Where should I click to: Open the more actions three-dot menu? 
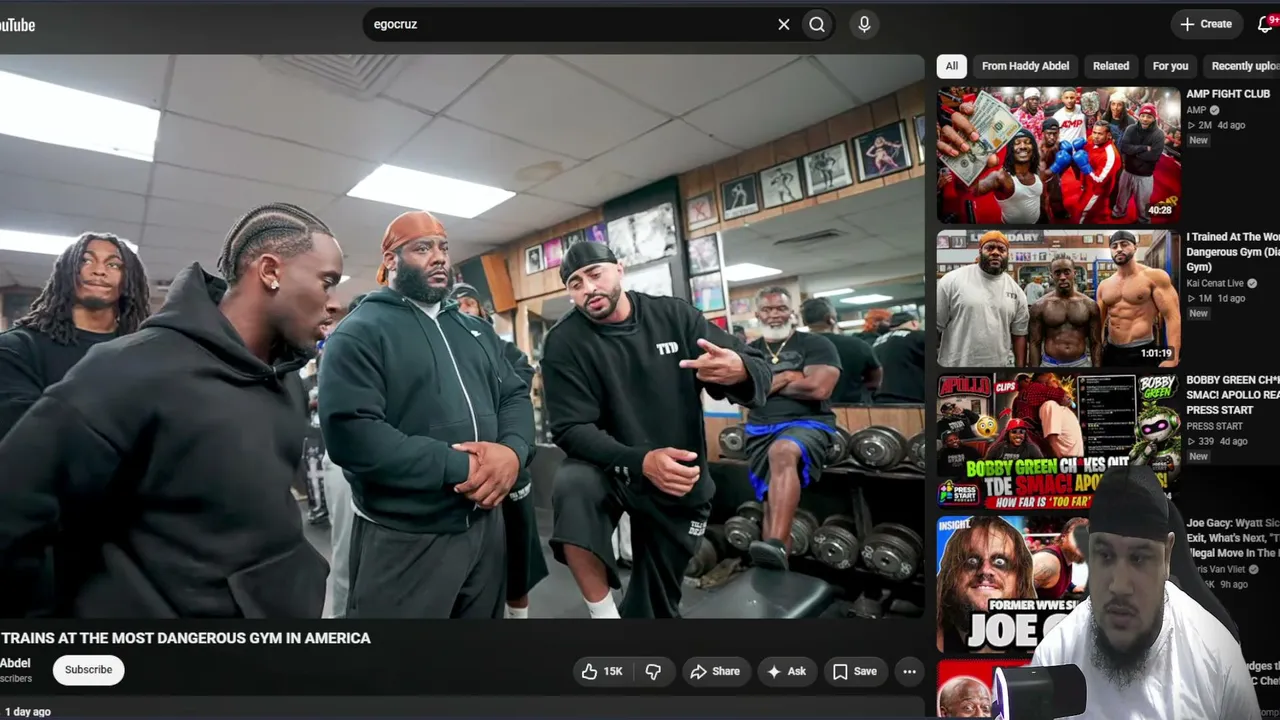click(x=909, y=672)
